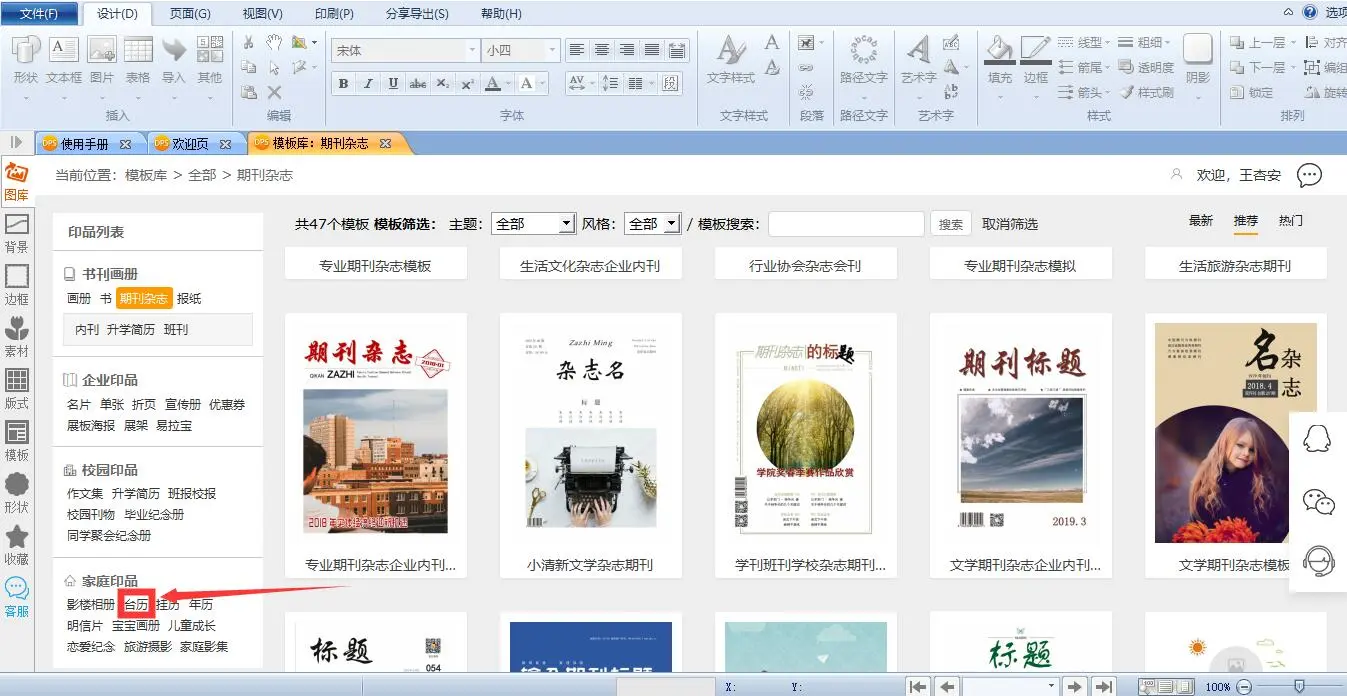Select the 背景 background sidebar icon
Screen dimensions: 1347x696
click(16, 231)
